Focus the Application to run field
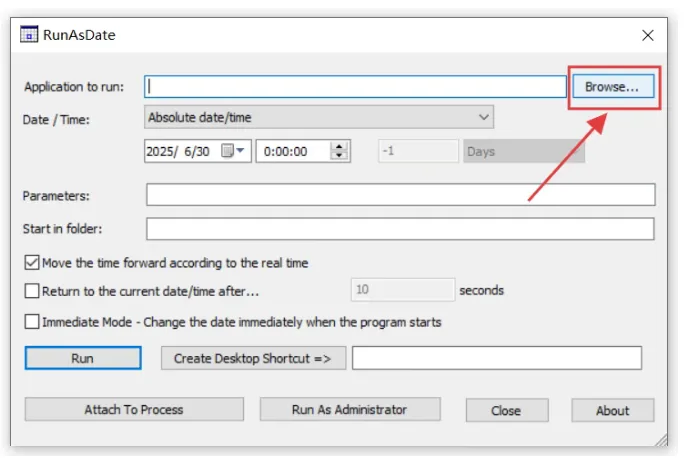 [x=355, y=86]
